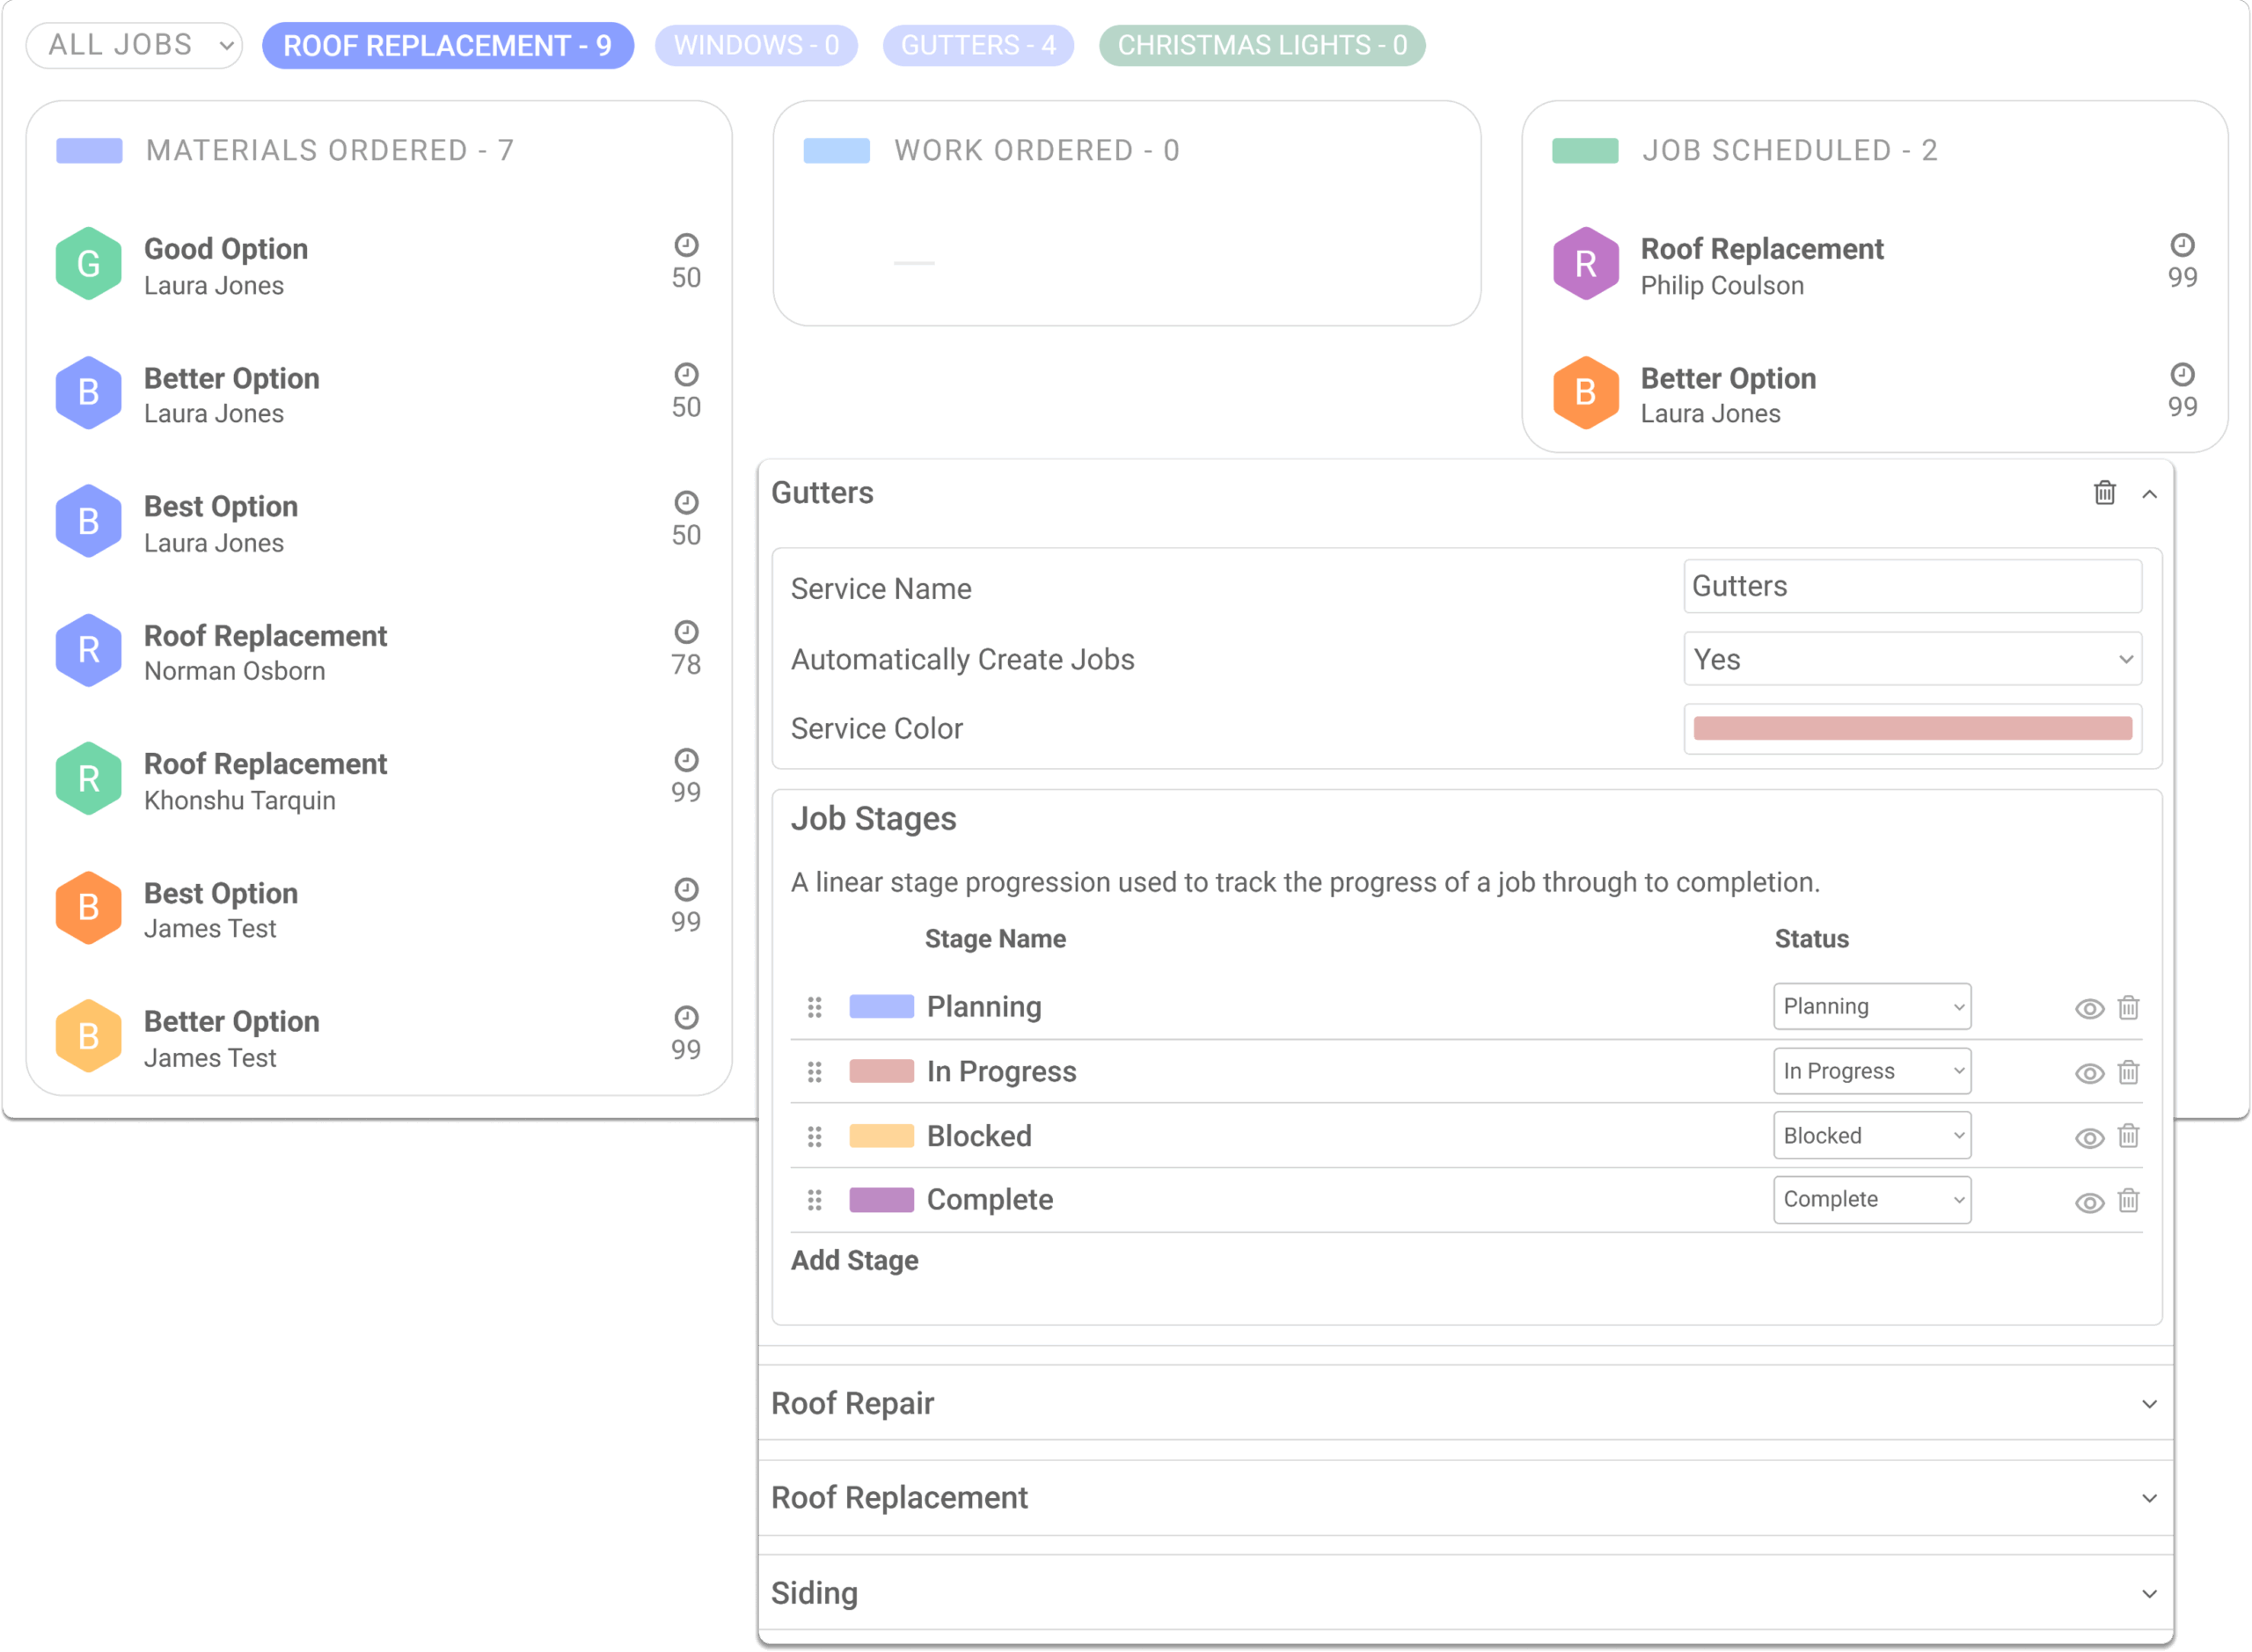Open the Planning status dropdown
This screenshot has width=2252, height=1652.
(1873, 1007)
